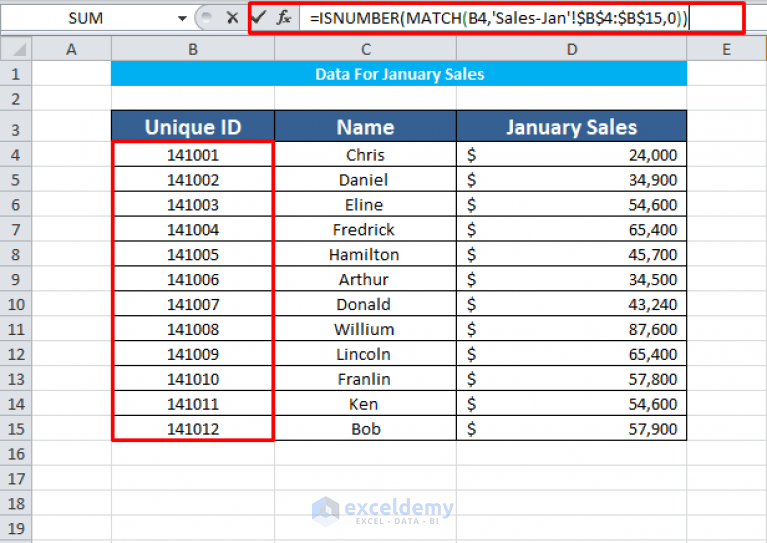This screenshot has width=767, height=543.
Task: Confirm the formula with the checkmark icon
Action: (x=259, y=18)
